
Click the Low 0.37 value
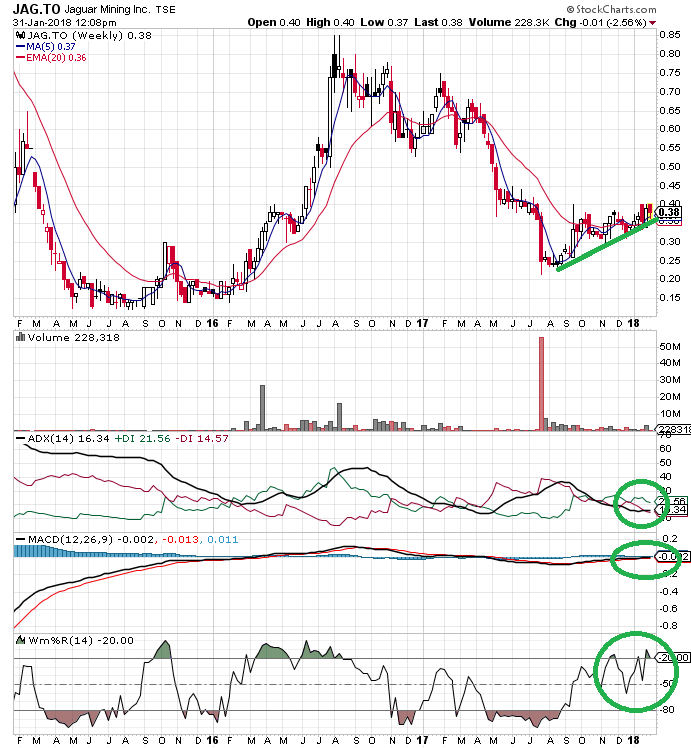click(384, 22)
